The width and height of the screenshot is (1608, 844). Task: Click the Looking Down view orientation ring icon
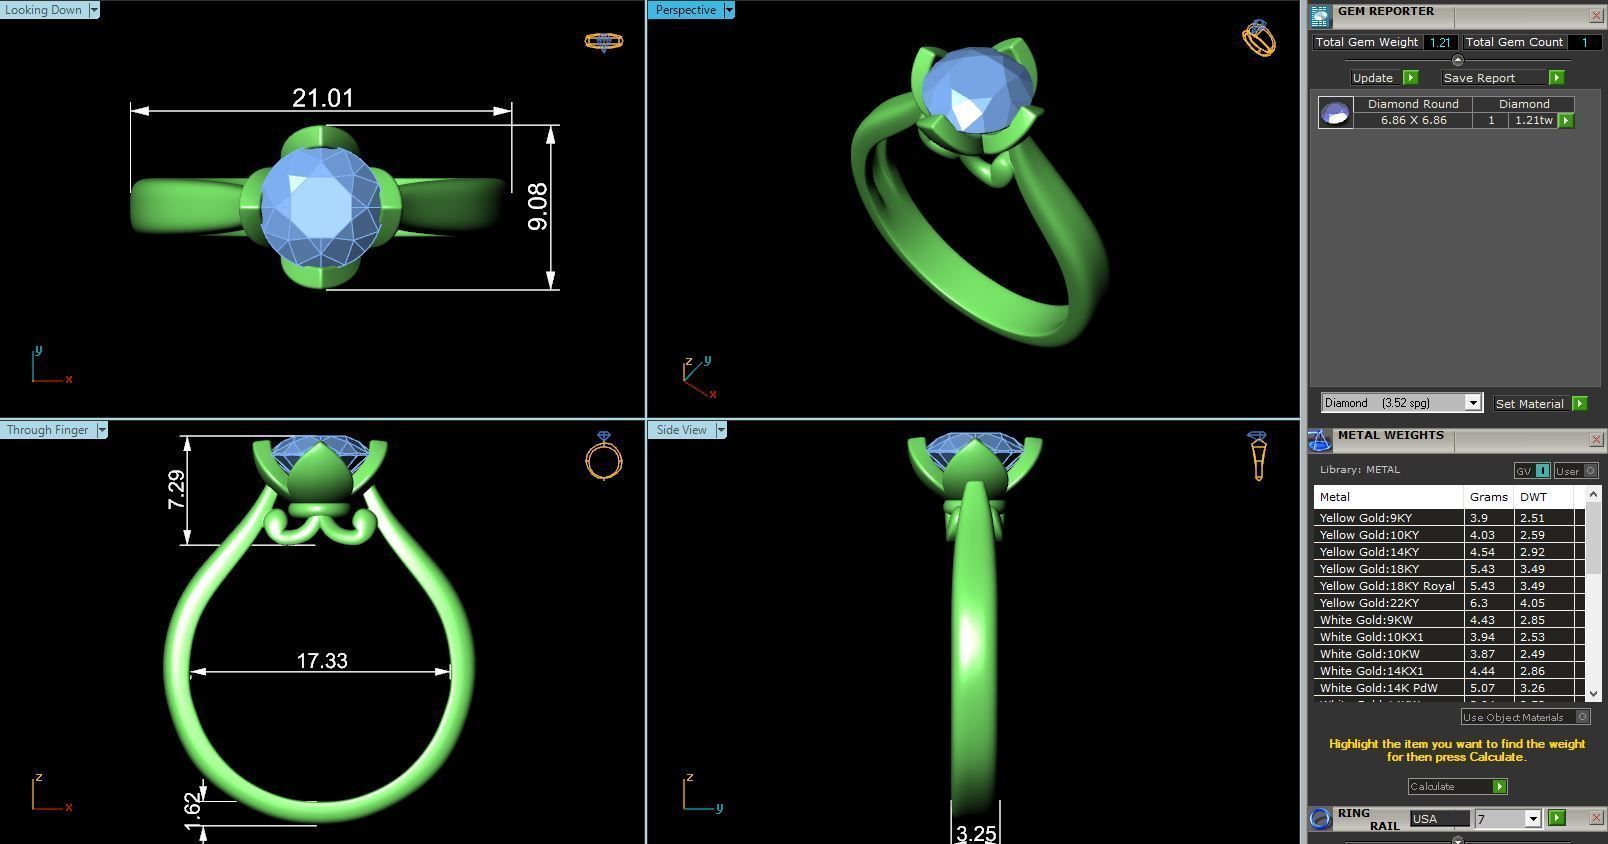[x=604, y=41]
